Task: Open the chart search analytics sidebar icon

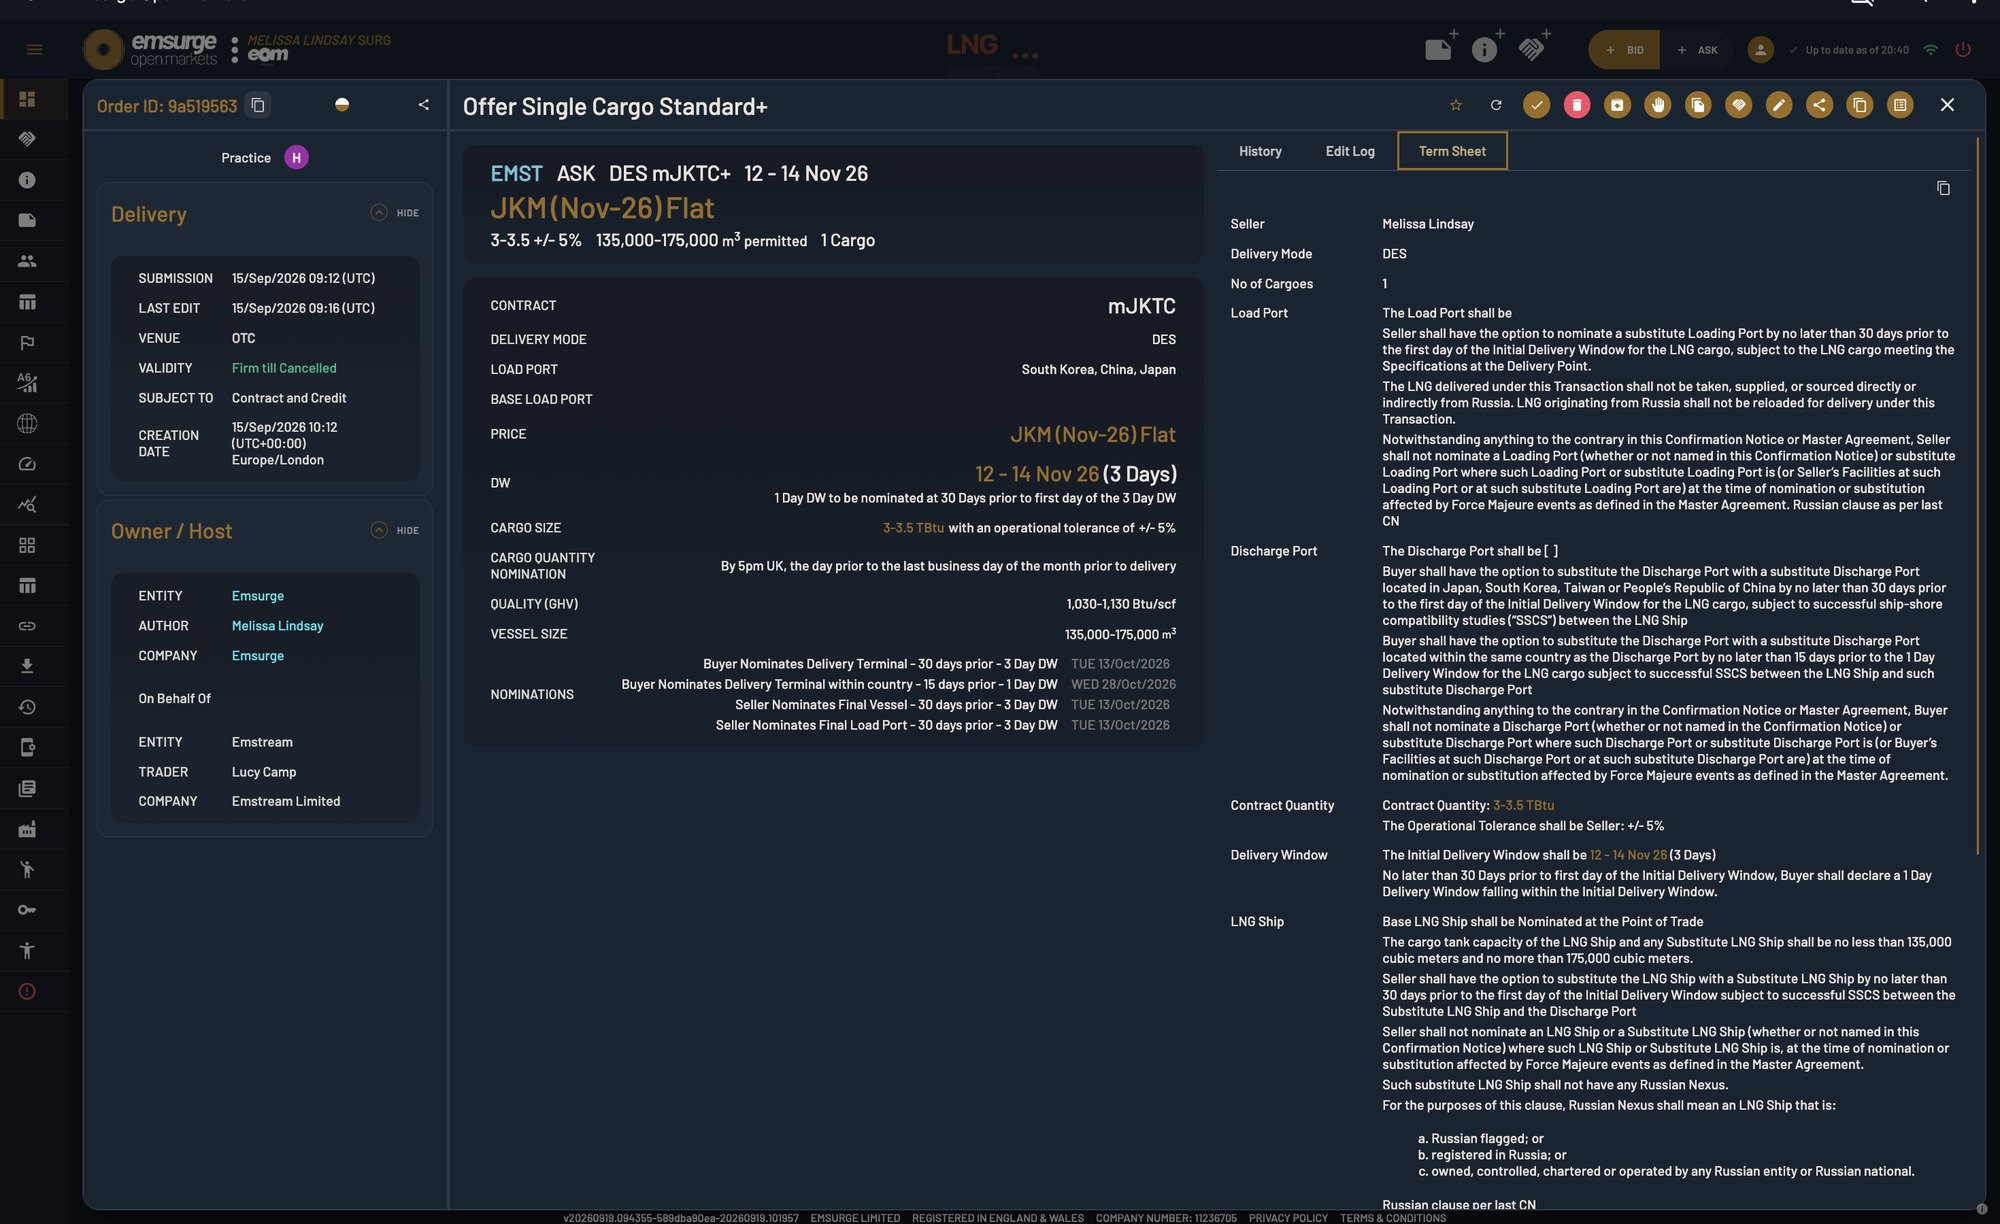Action: (x=27, y=504)
